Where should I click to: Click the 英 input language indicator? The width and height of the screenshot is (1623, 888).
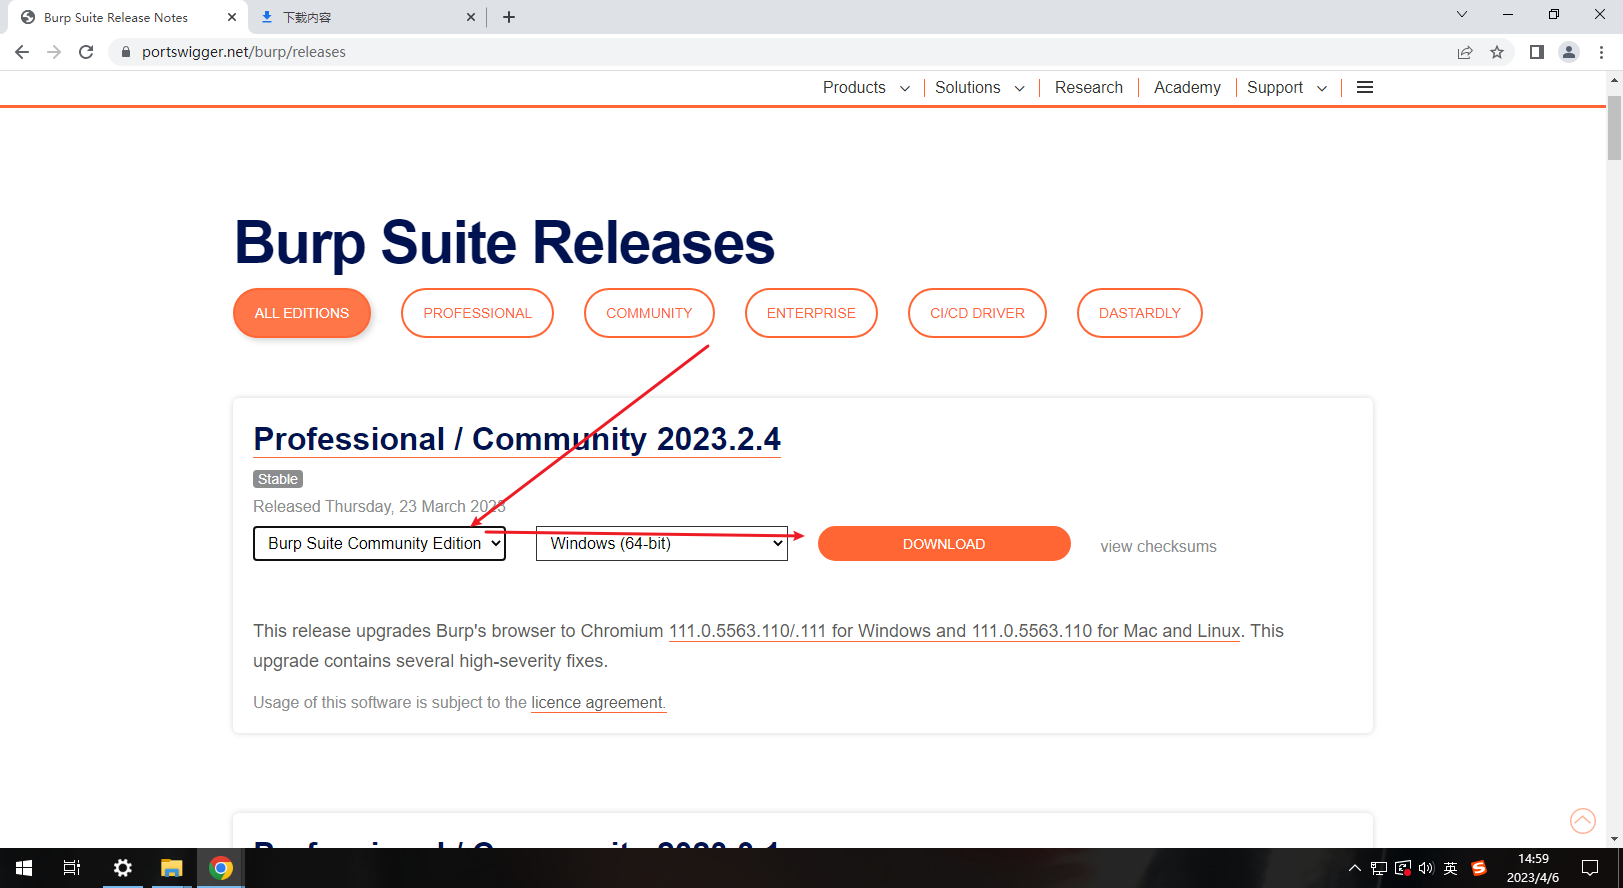point(1451,868)
